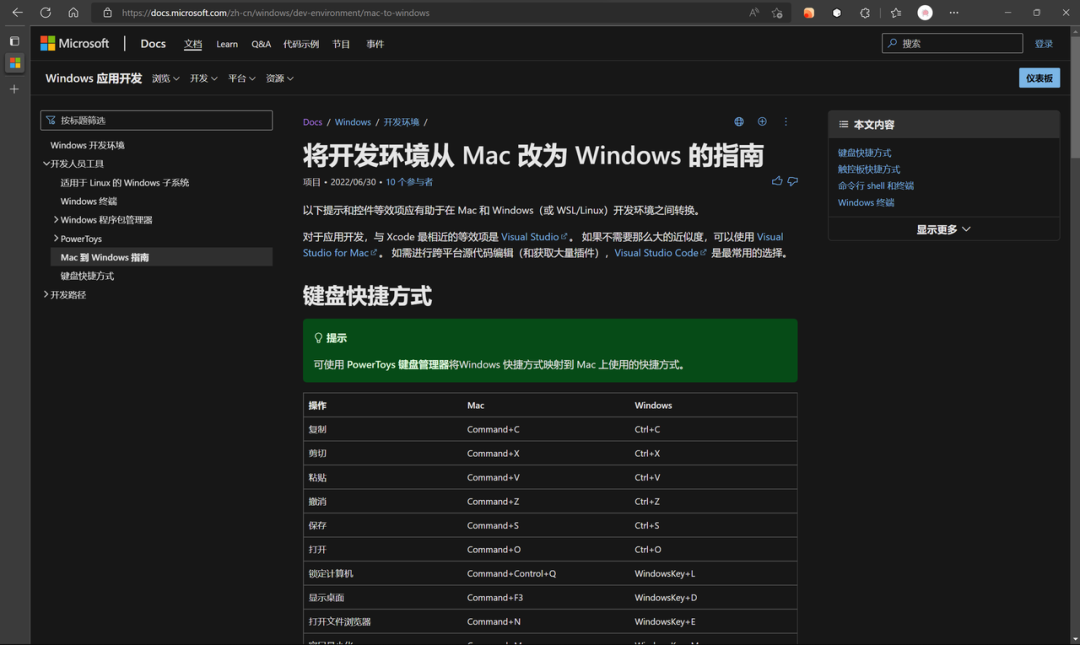Expand the Windows 程序包管理器 tree node

[56, 220]
